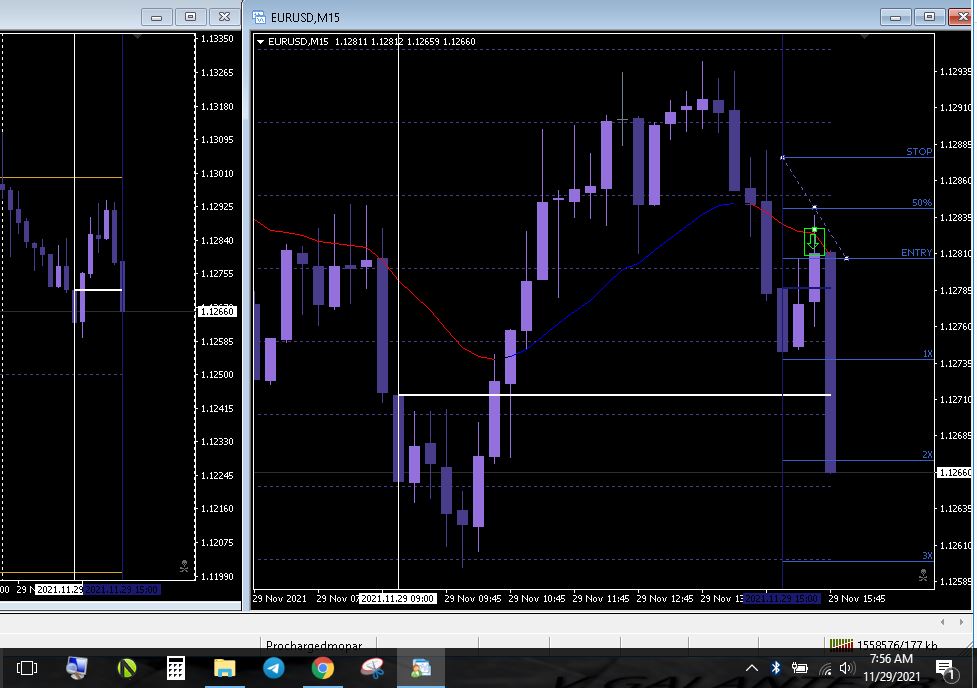Click the skull icon in the left chart window
Image resolution: width=977 pixels, height=688 pixels.
click(x=184, y=566)
